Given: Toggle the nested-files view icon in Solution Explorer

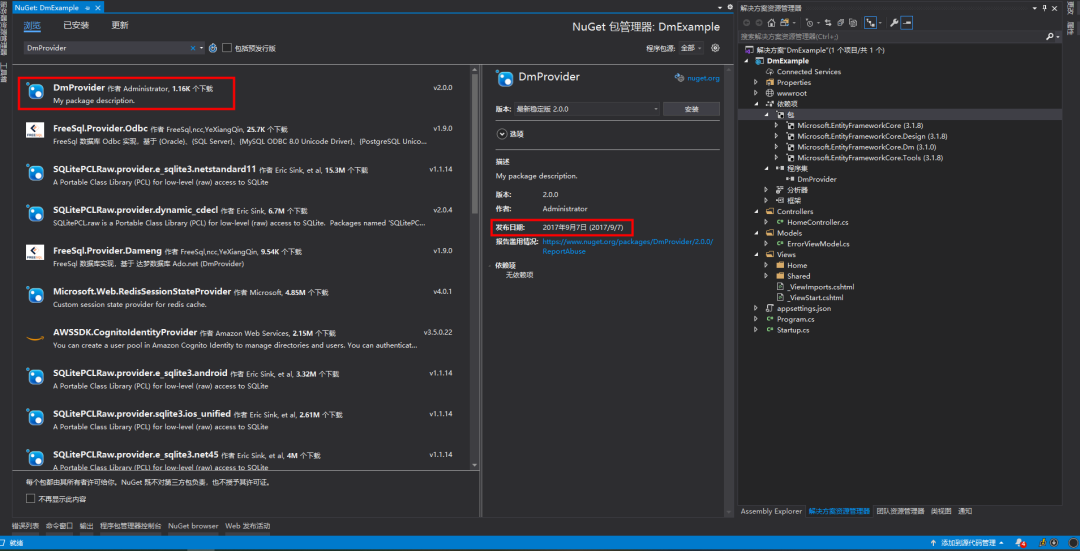Looking at the screenshot, I should (871, 23).
